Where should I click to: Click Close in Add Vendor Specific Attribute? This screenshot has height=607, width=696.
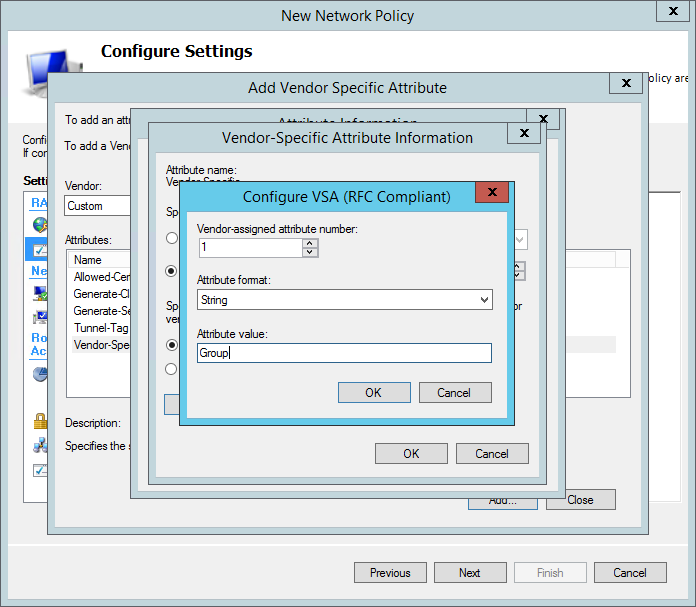tap(581, 500)
